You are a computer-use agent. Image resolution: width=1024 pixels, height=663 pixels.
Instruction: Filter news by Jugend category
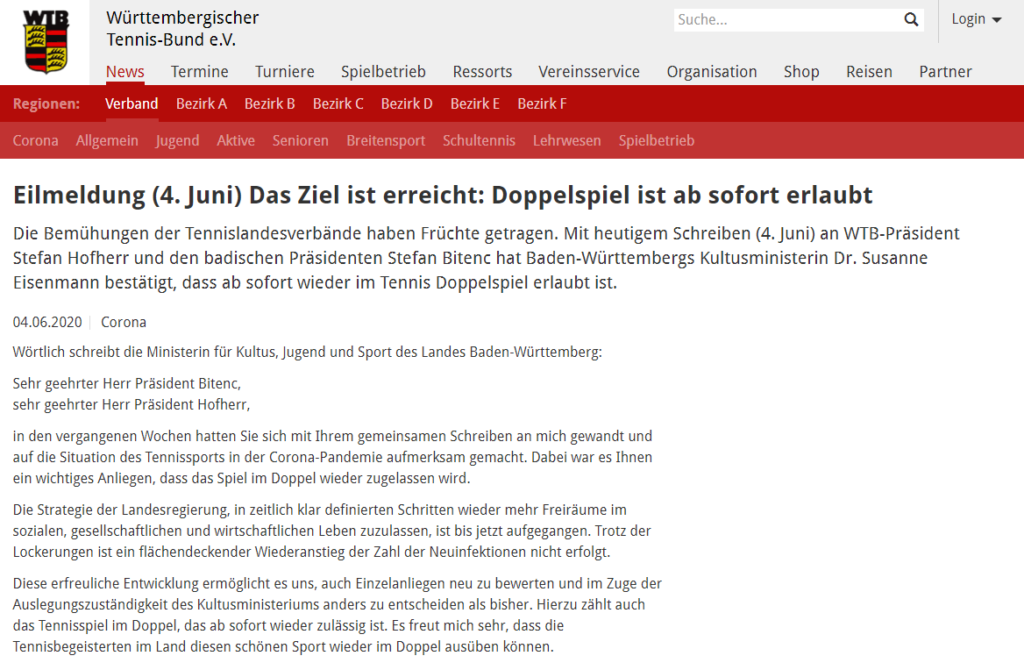point(178,140)
